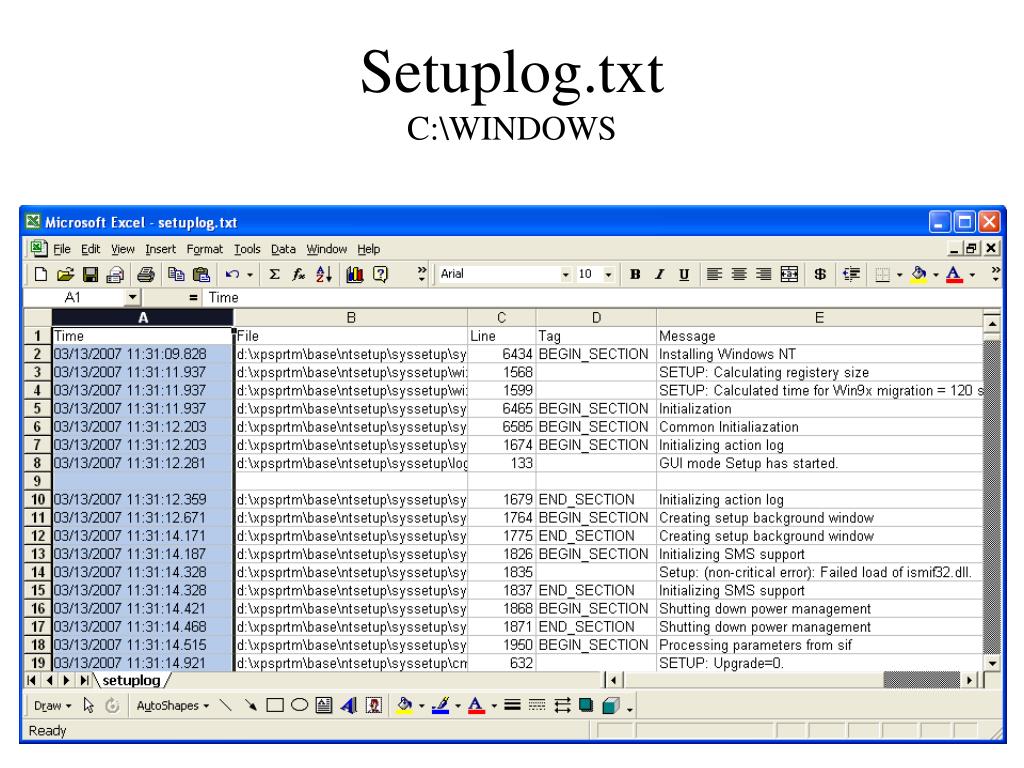Apply yellow Fill Color on Formatting toolbar
1024x768 pixels.
pyautogui.click(x=919, y=274)
